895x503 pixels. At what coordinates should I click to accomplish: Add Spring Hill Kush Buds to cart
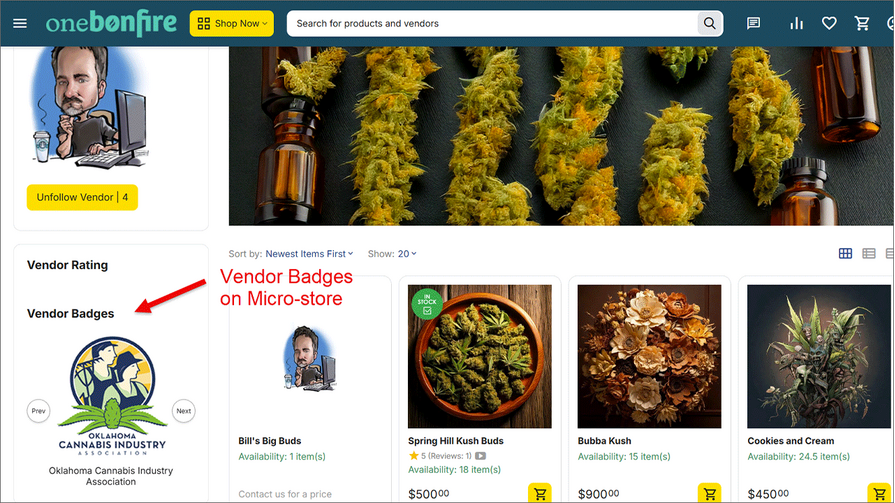540,493
